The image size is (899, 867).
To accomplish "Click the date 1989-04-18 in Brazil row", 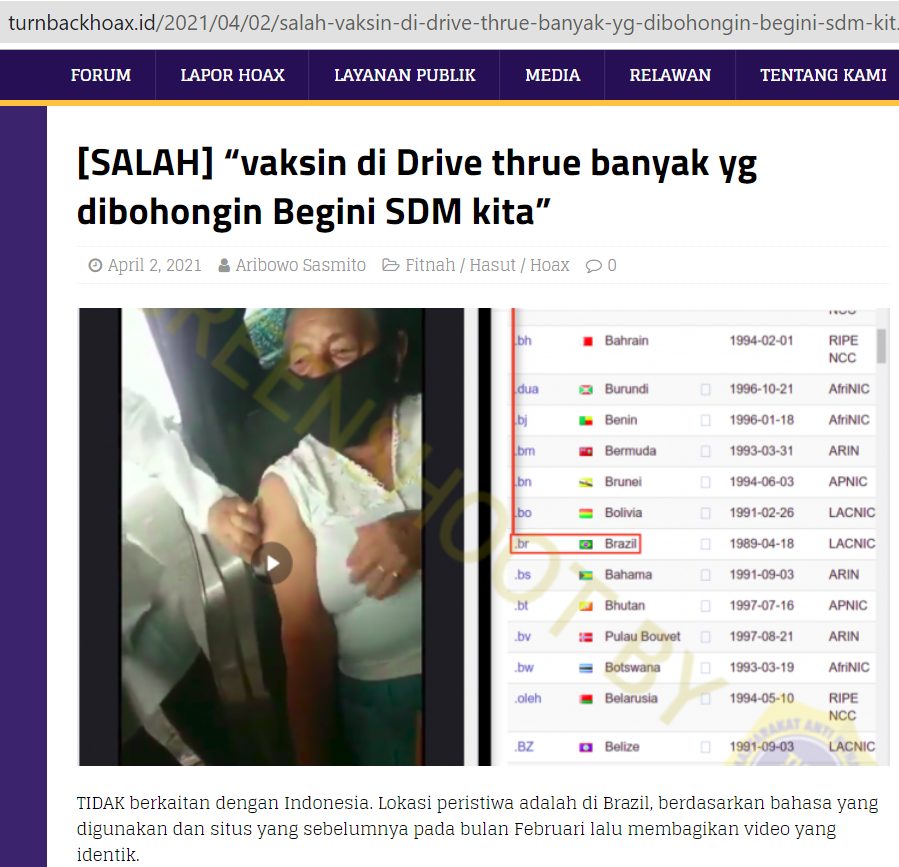I will (761, 544).
